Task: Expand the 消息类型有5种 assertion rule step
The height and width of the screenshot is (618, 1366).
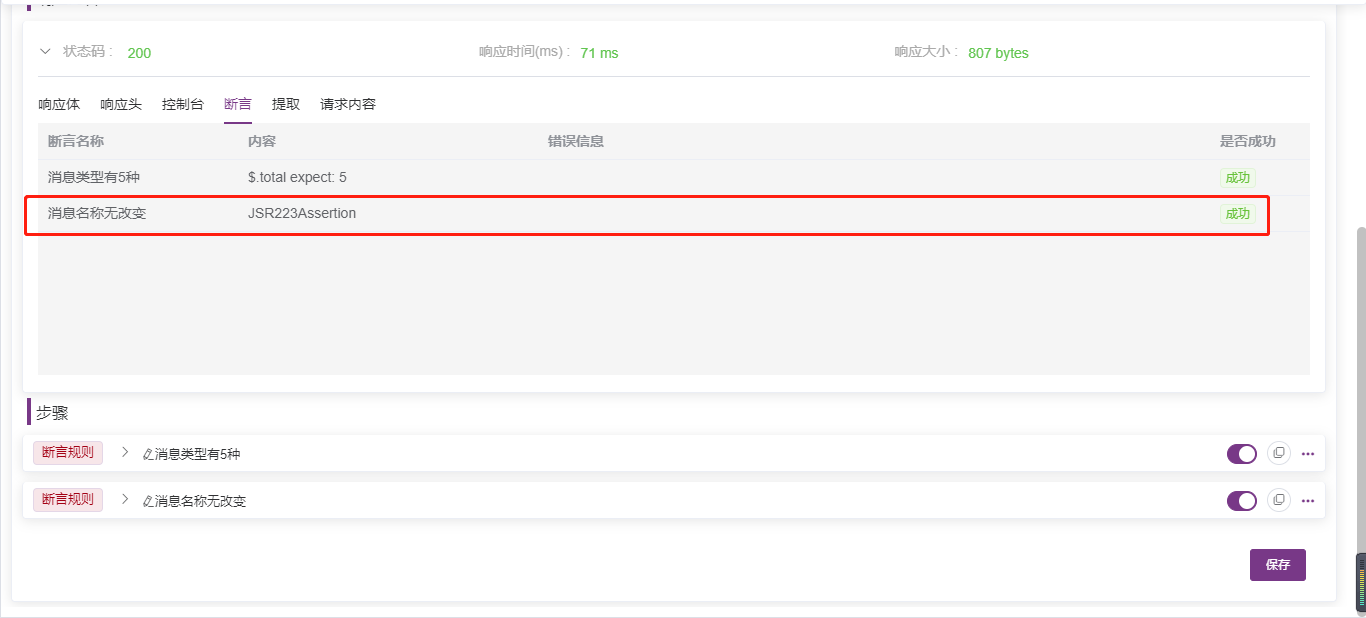Action: [124, 452]
